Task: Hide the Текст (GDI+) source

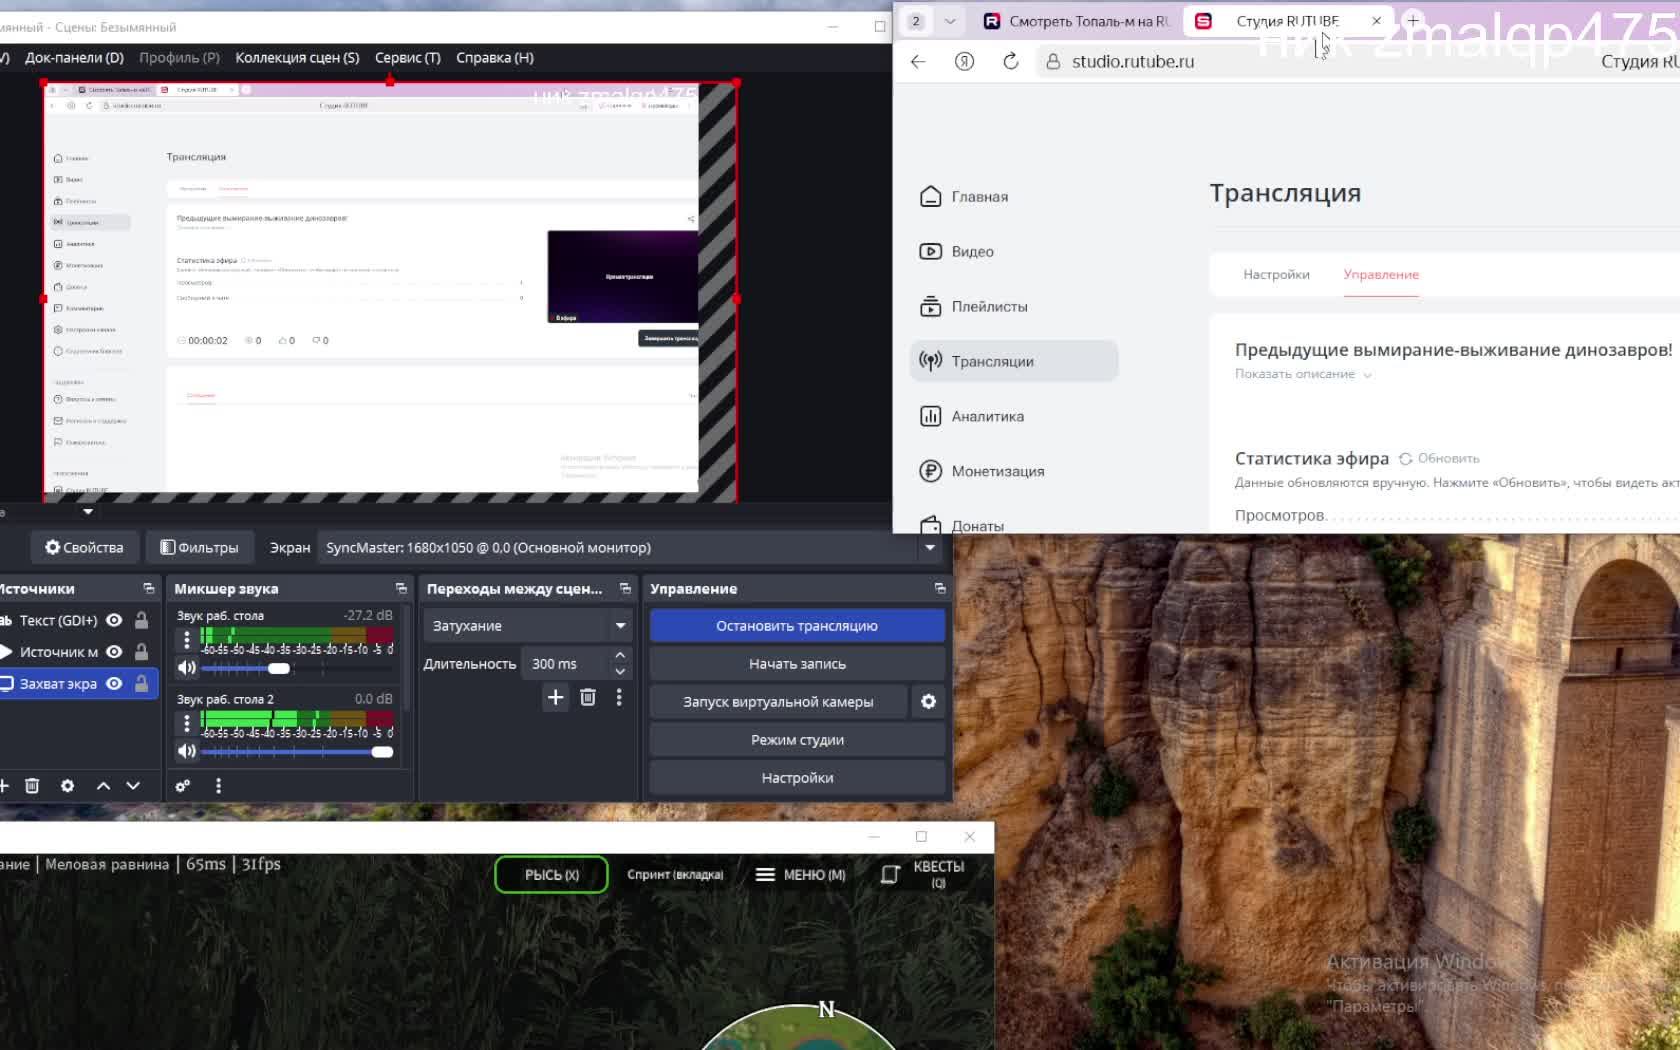Action: tap(114, 620)
